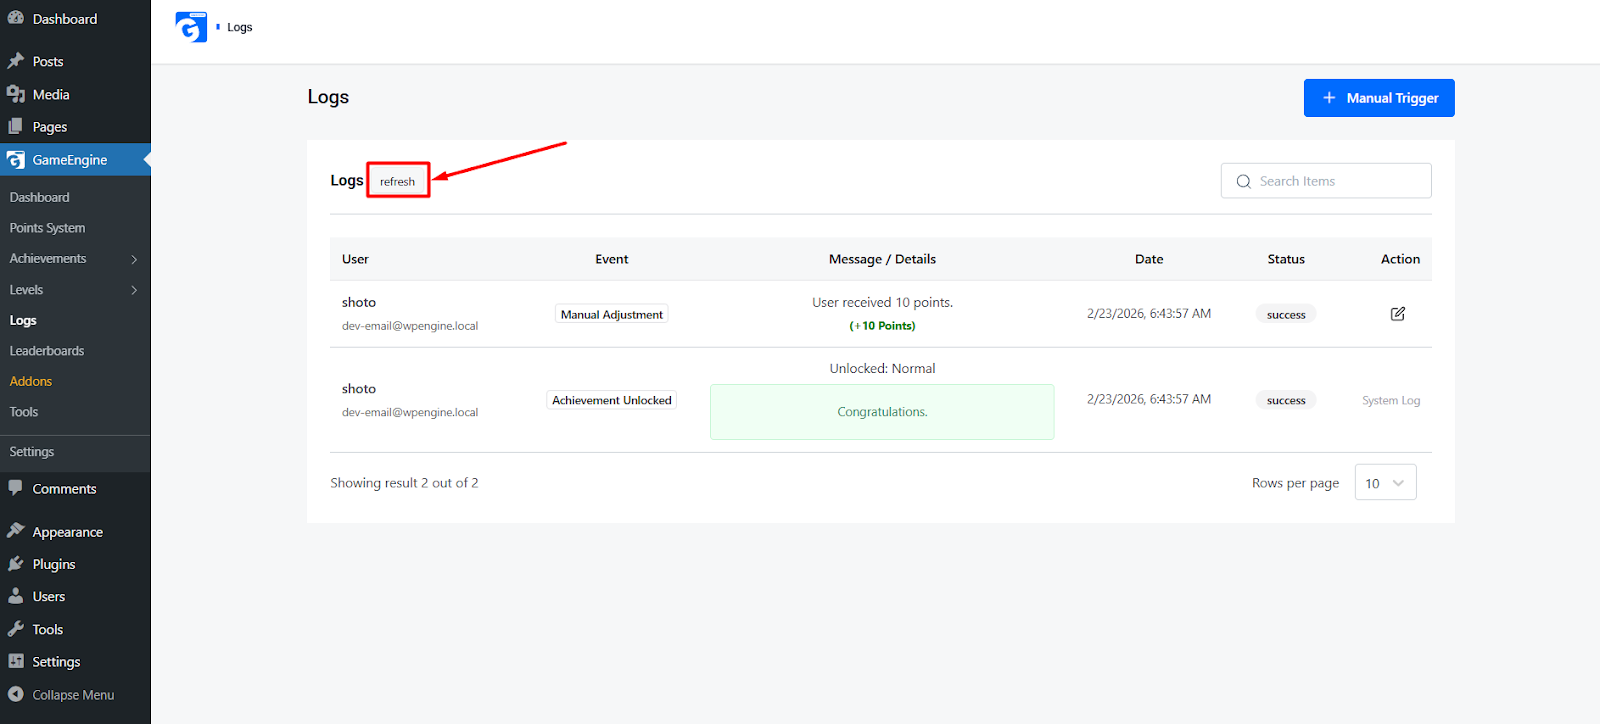Screen dimensions: 1600x724
Task: Click the Manual Trigger button
Action: click(x=1379, y=98)
